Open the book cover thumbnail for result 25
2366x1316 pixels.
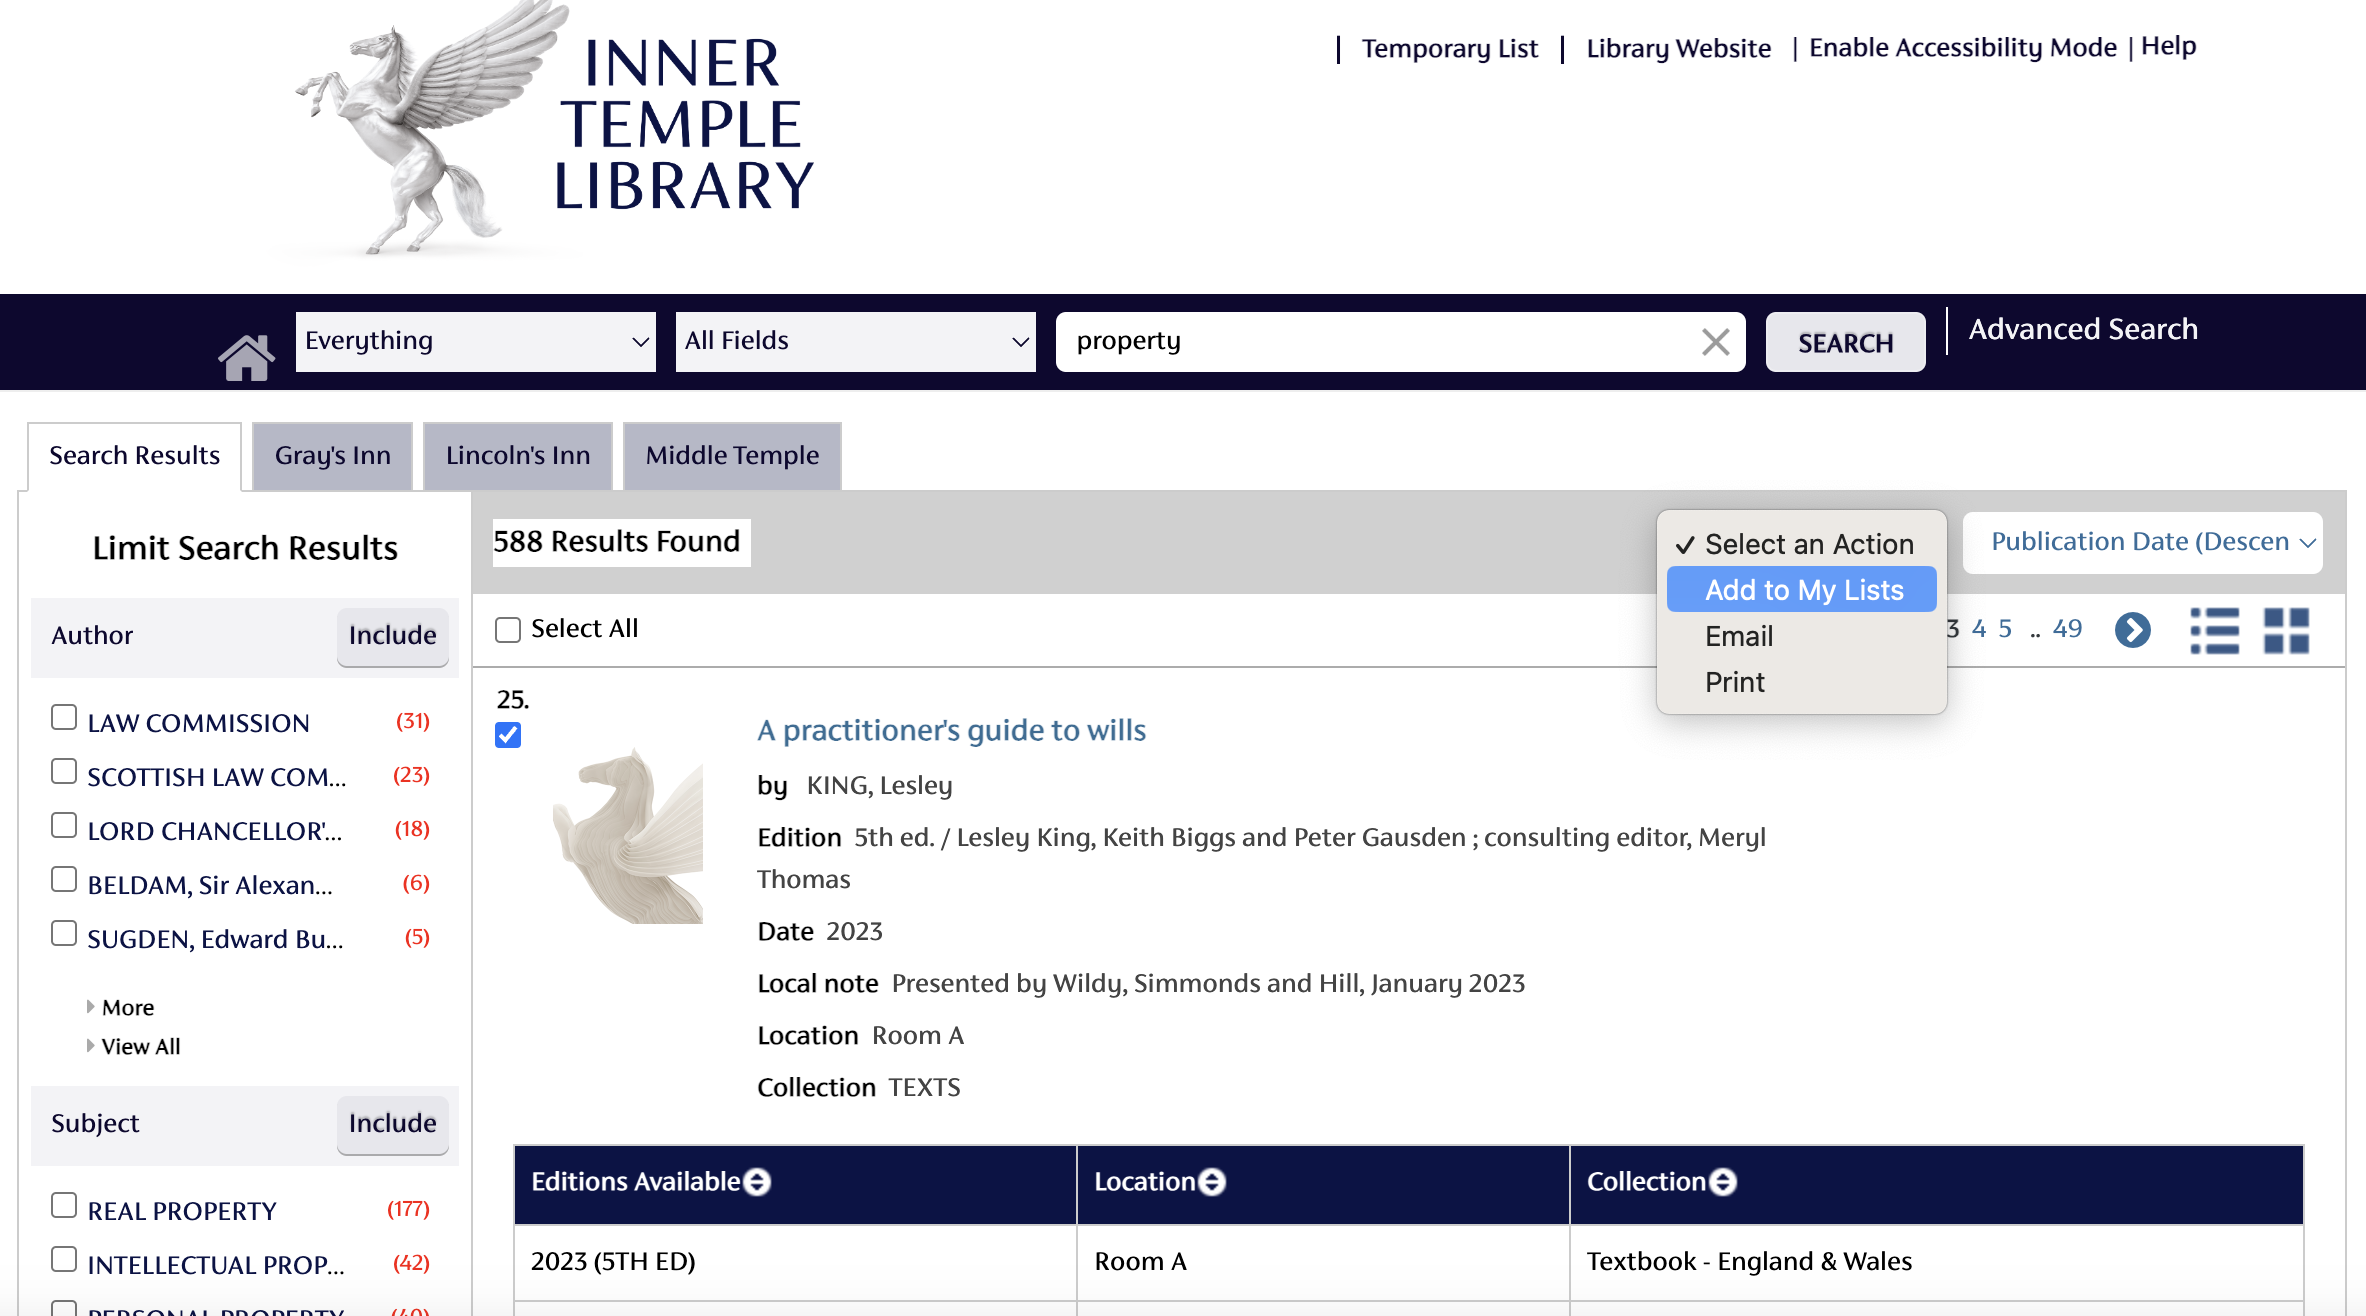[x=628, y=835]
